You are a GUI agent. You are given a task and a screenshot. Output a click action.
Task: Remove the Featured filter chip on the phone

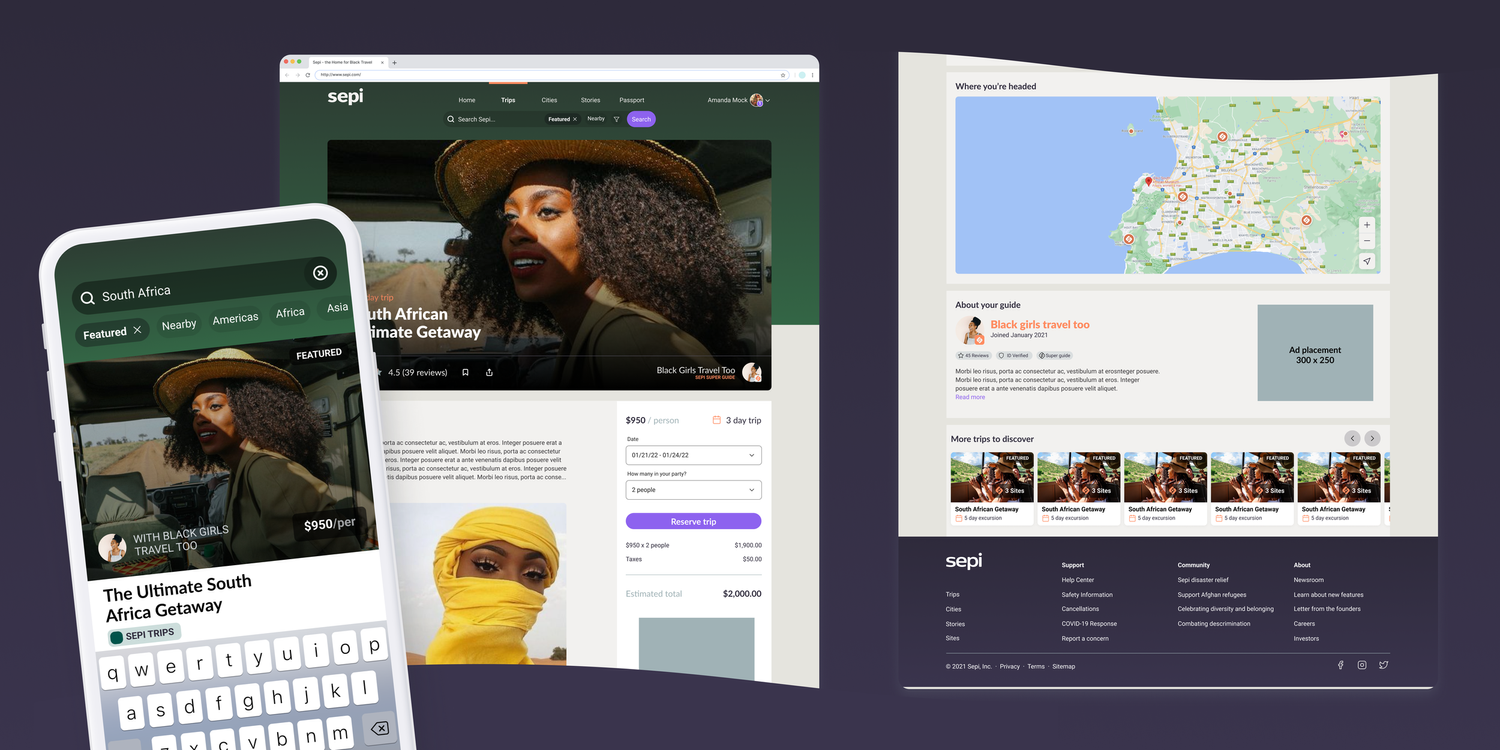click(137, 330)
